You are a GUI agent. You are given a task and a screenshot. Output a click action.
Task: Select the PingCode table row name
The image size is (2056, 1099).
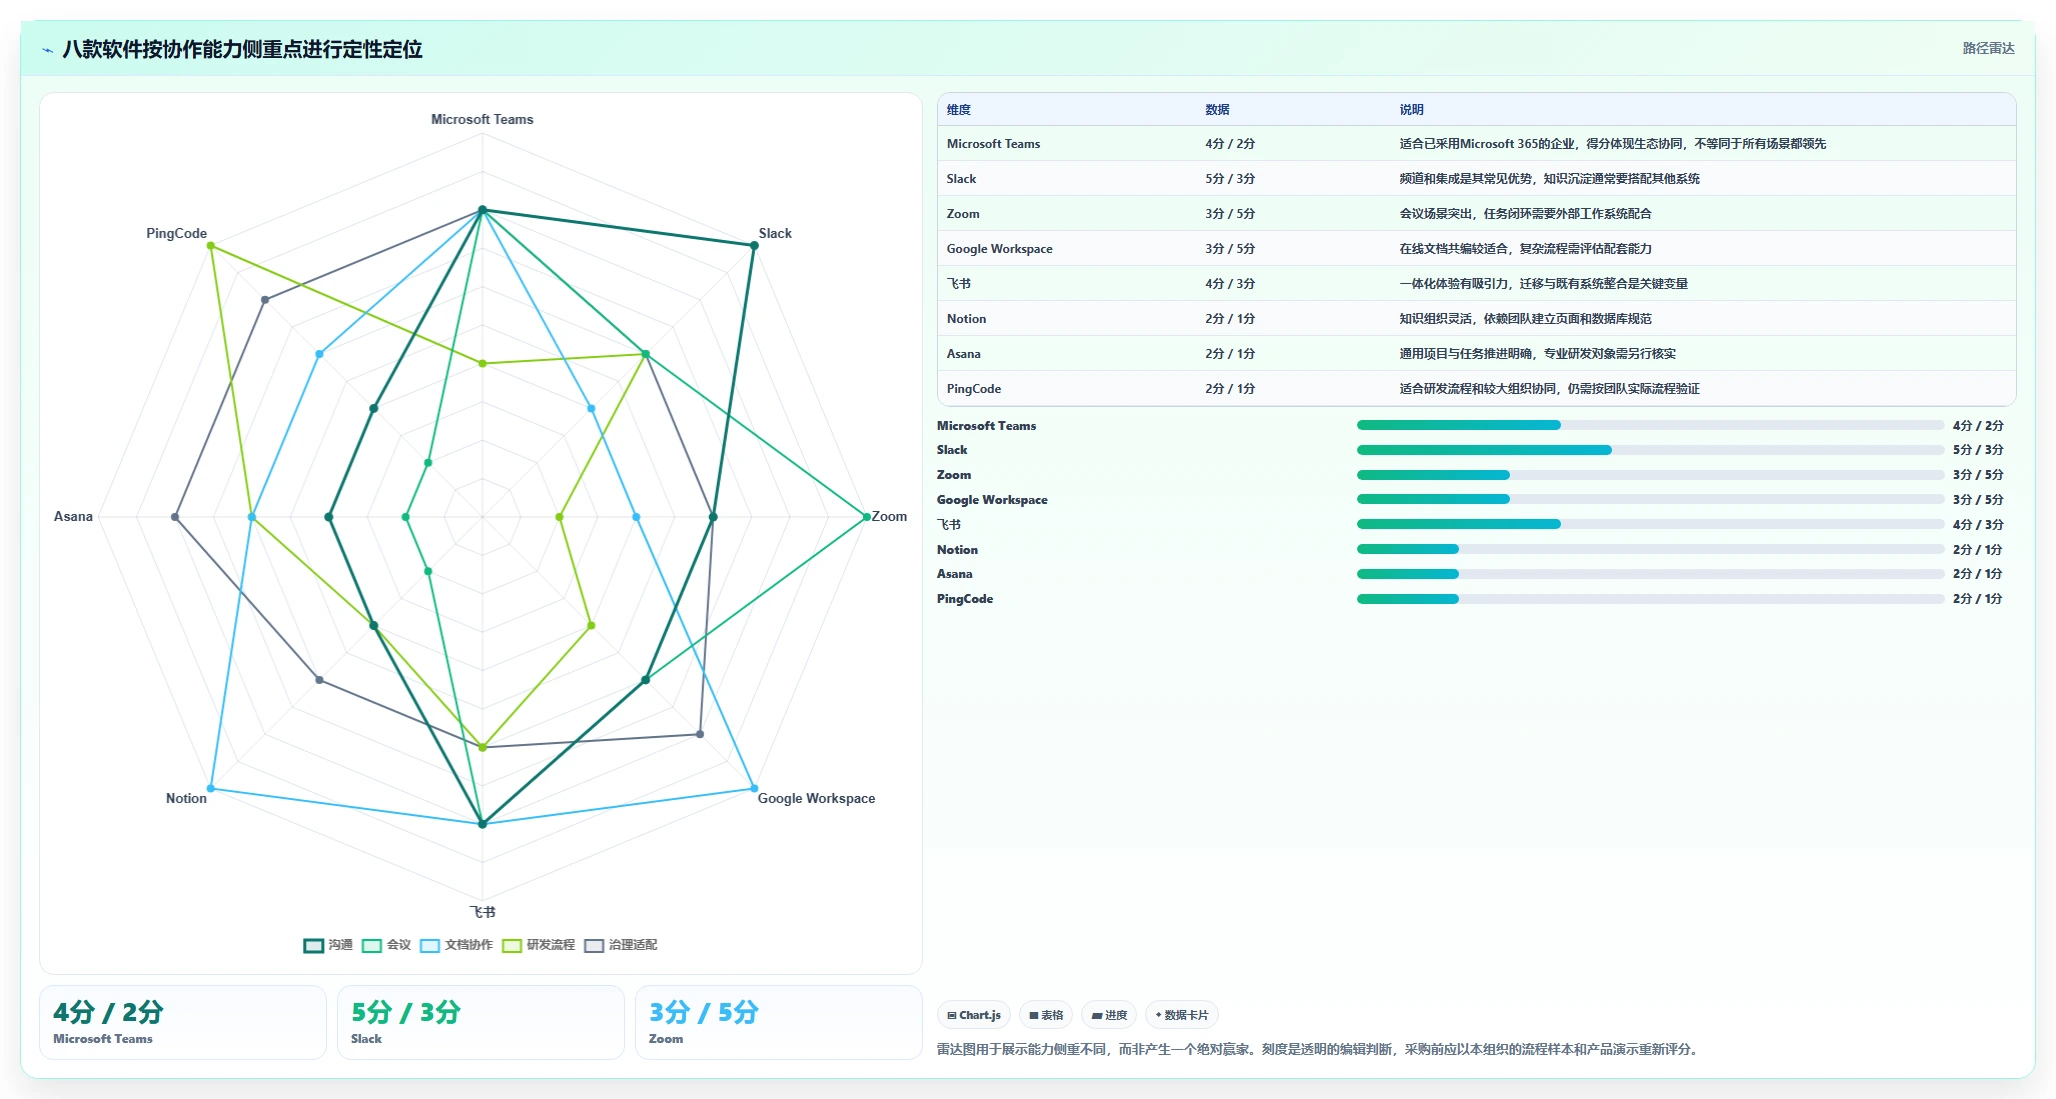click(x=973, y=389)
